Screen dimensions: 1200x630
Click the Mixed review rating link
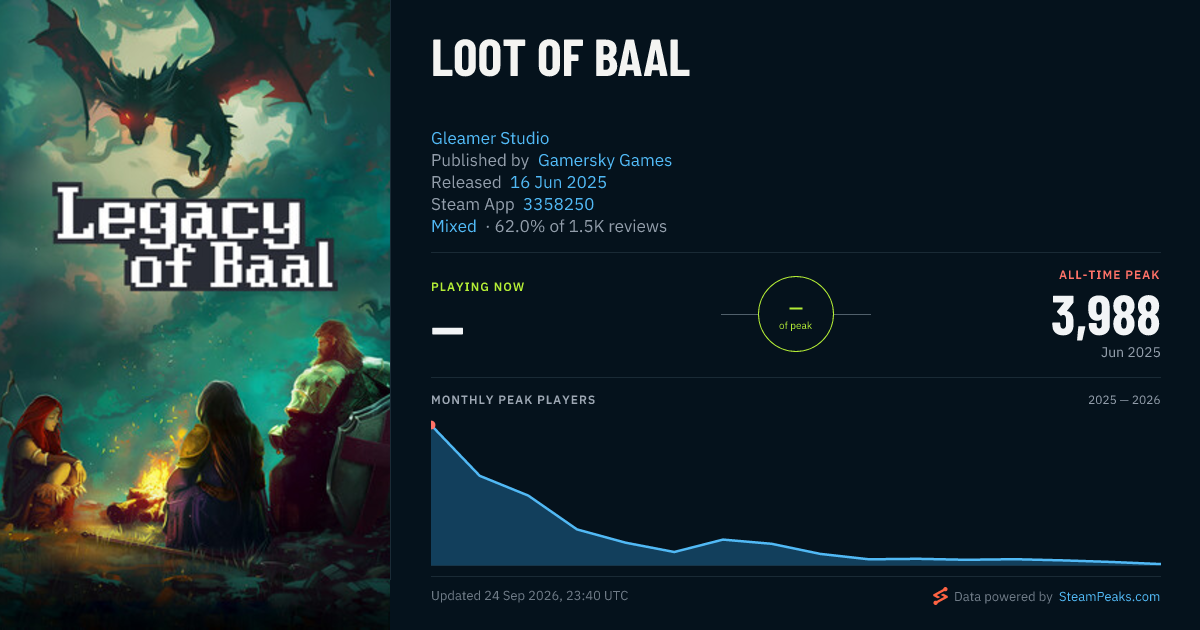[454, 226]
